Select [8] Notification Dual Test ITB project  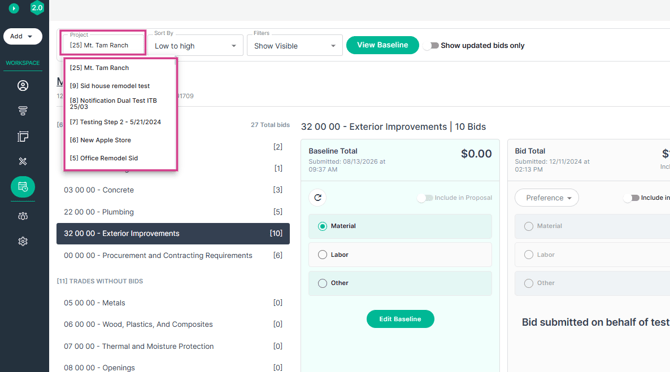pos(120,104)
